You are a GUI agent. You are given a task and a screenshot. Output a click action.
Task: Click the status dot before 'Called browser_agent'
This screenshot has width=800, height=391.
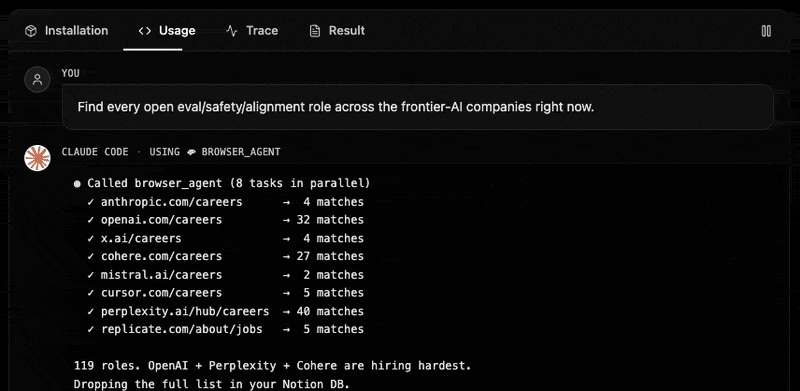(77, 183)
